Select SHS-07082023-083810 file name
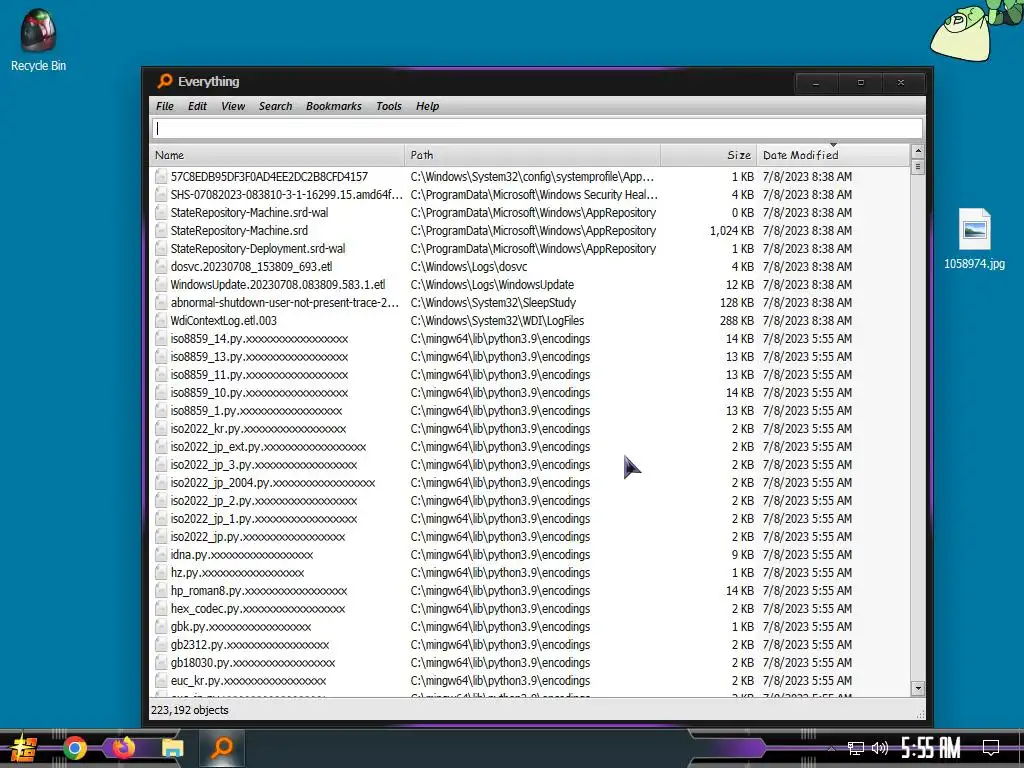The height and width of the screenshot is (768, 1024). point(286,195)
